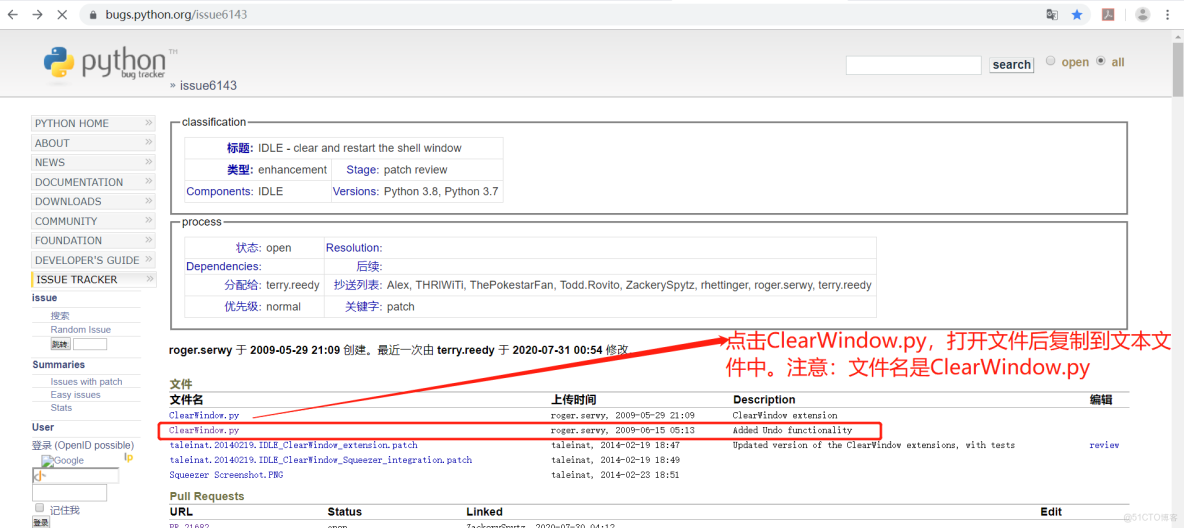
Task: Stop page loading with the X button
Action: (62, 14)
